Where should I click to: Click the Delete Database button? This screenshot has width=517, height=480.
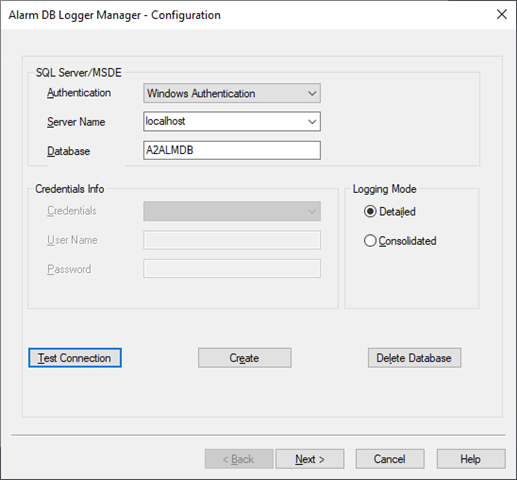[x=415, y=358]
